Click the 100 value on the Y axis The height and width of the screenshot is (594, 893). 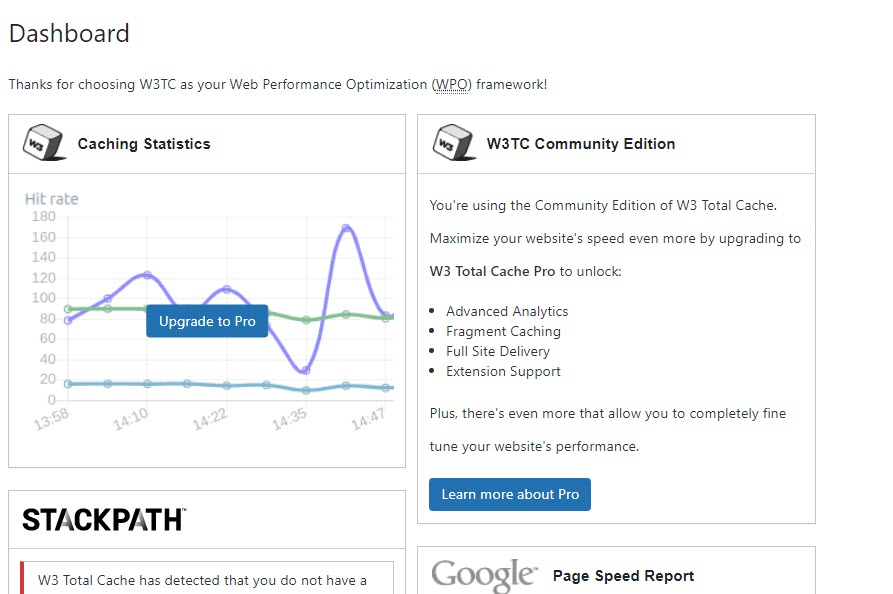coord(43,298)
